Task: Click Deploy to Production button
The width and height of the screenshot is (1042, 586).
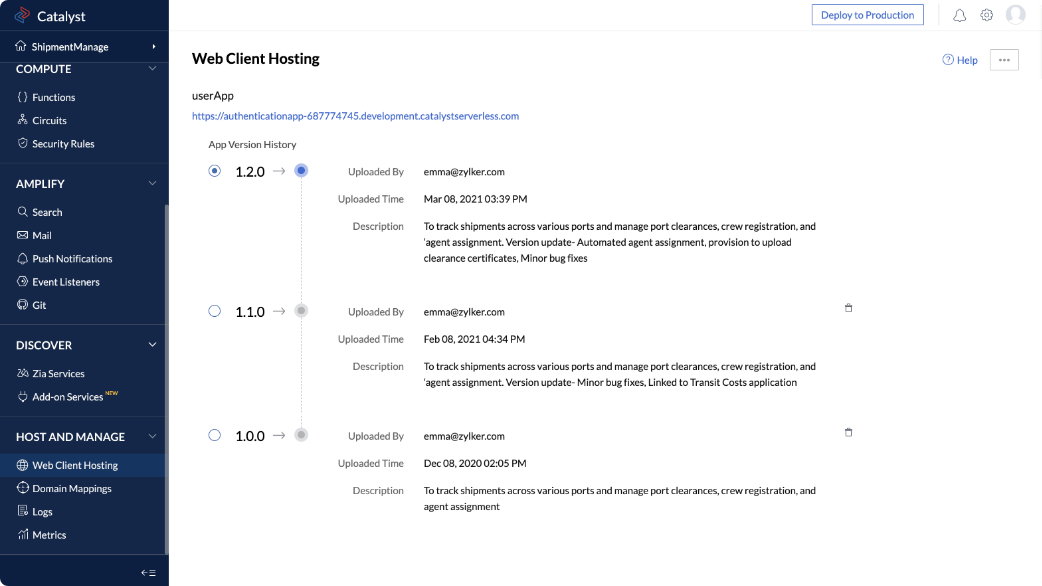Action: point(868,15)
